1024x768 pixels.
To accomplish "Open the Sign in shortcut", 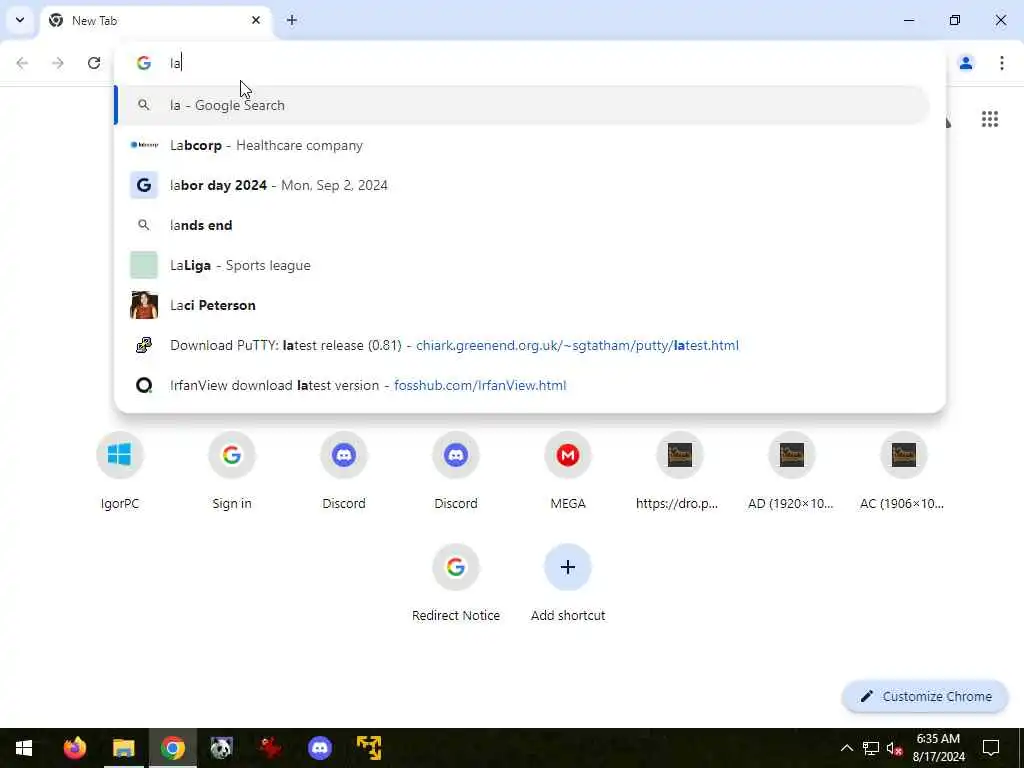I will click(x=232, y=472).
